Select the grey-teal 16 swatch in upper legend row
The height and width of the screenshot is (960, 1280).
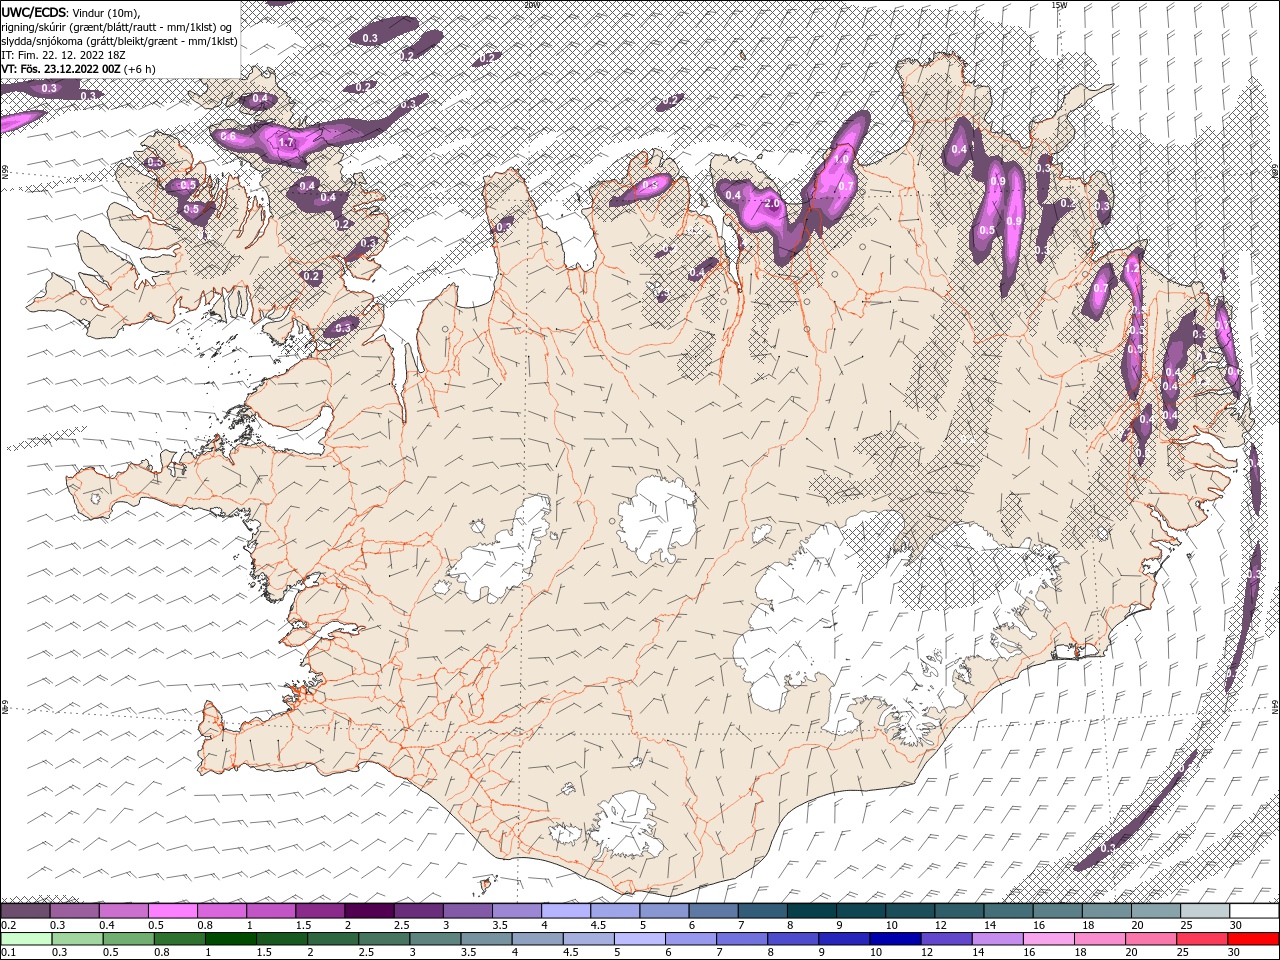[x=1057, y=911]
